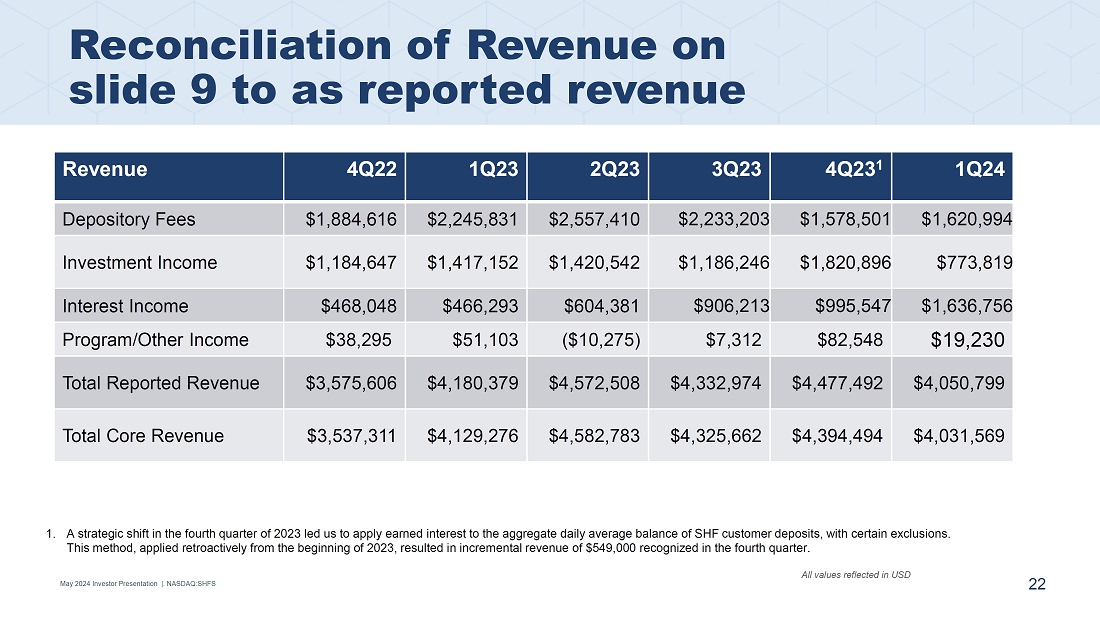Click the slide number 22

pyautogui.click(x=1037, y=585)
